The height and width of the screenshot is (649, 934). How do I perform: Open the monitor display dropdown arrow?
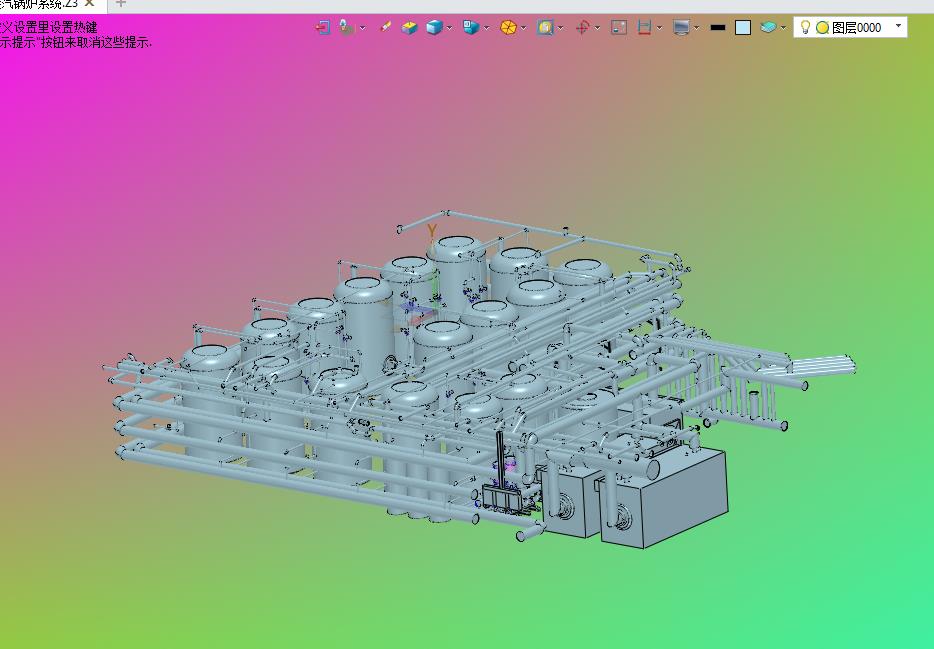tap(696, 27)
